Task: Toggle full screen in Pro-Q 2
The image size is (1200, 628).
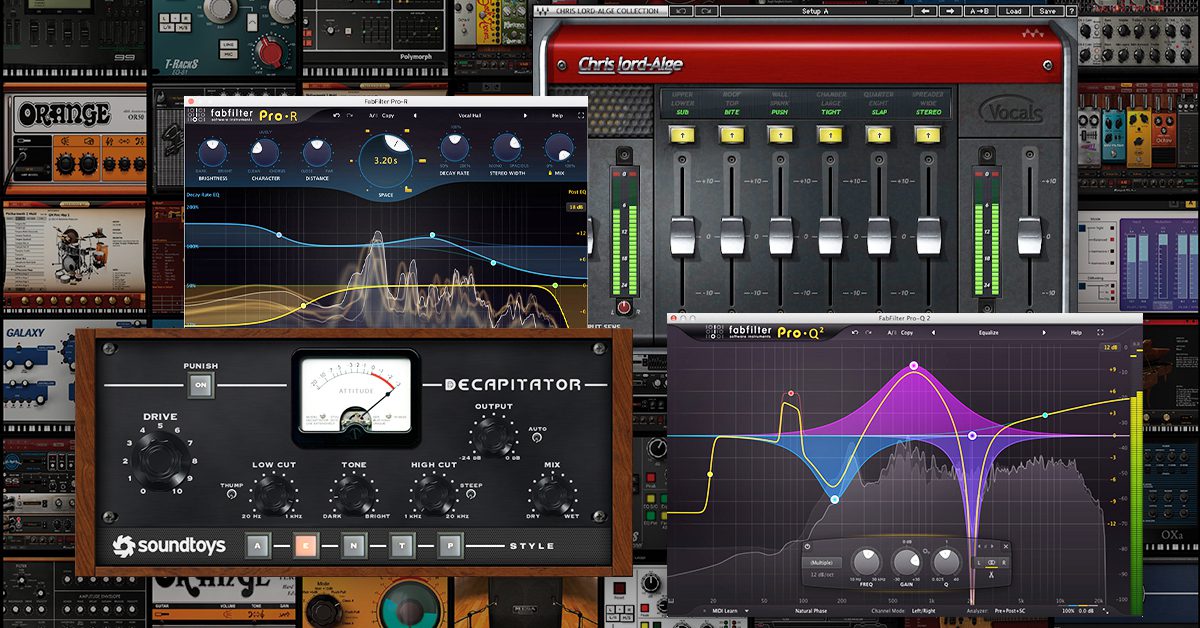Action: coord(1100,332)
